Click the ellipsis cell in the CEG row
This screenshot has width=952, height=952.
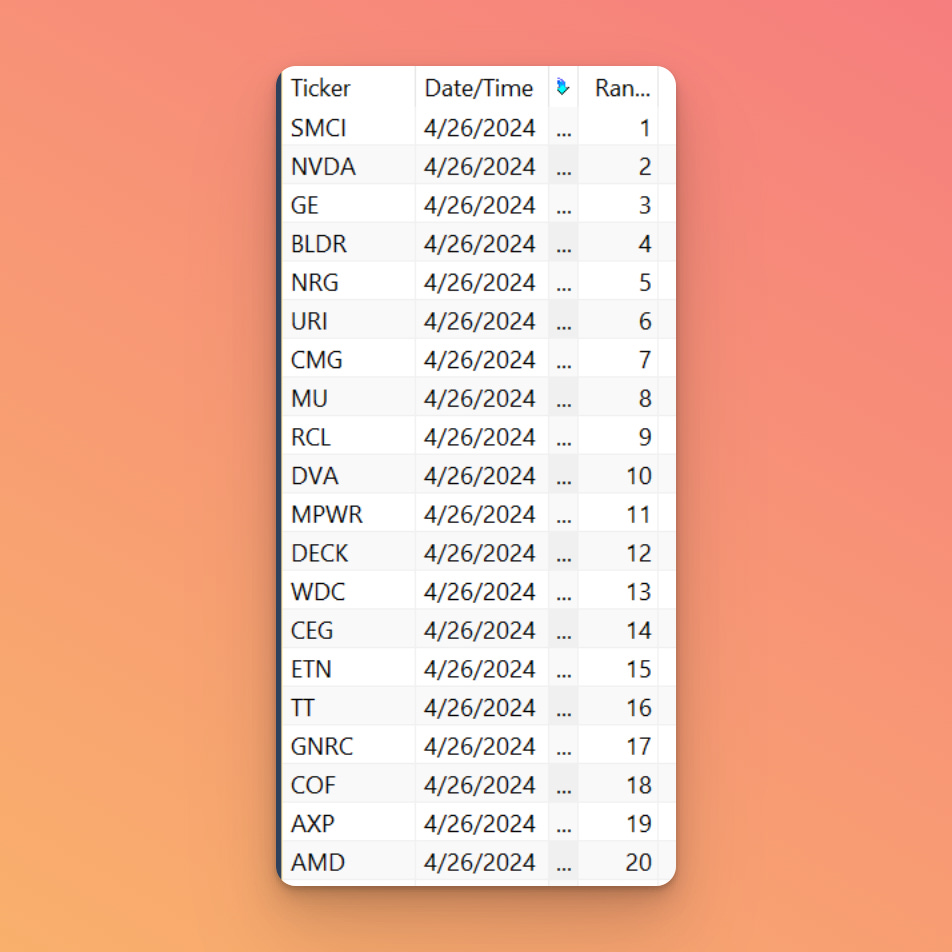[563, 630]
